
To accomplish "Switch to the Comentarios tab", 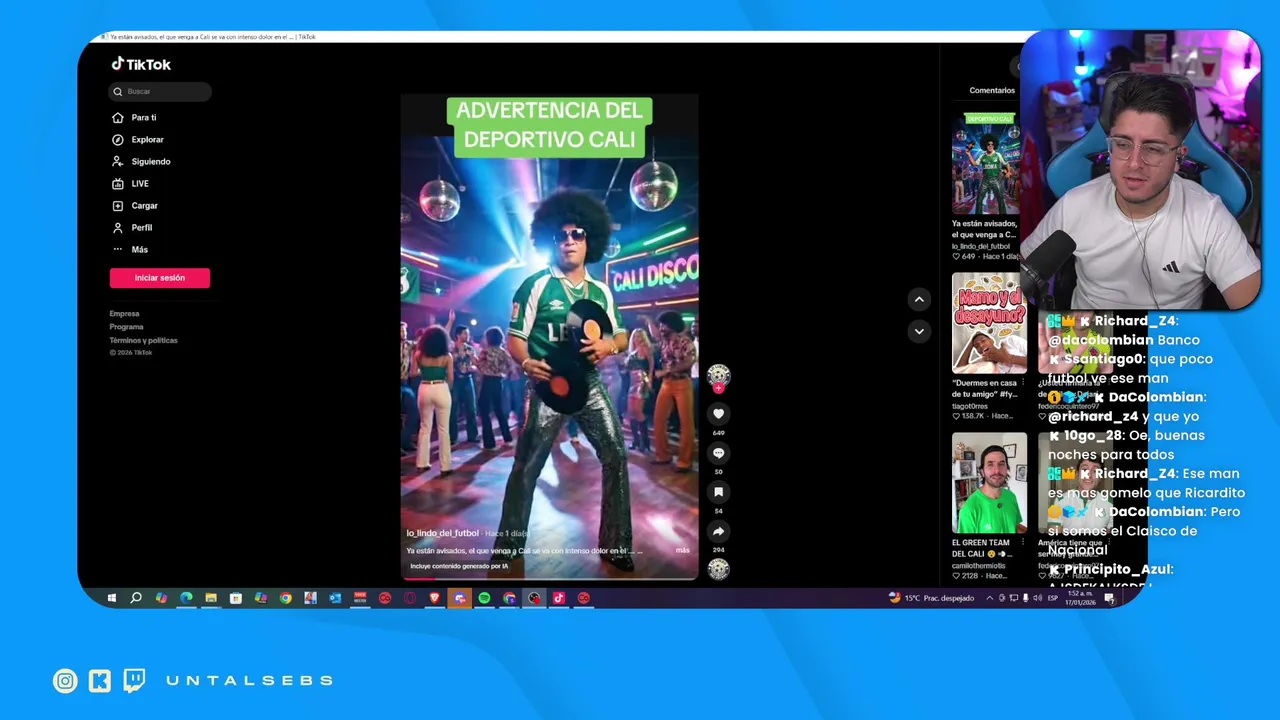I will pyautogui.click(x=992, y=90).
